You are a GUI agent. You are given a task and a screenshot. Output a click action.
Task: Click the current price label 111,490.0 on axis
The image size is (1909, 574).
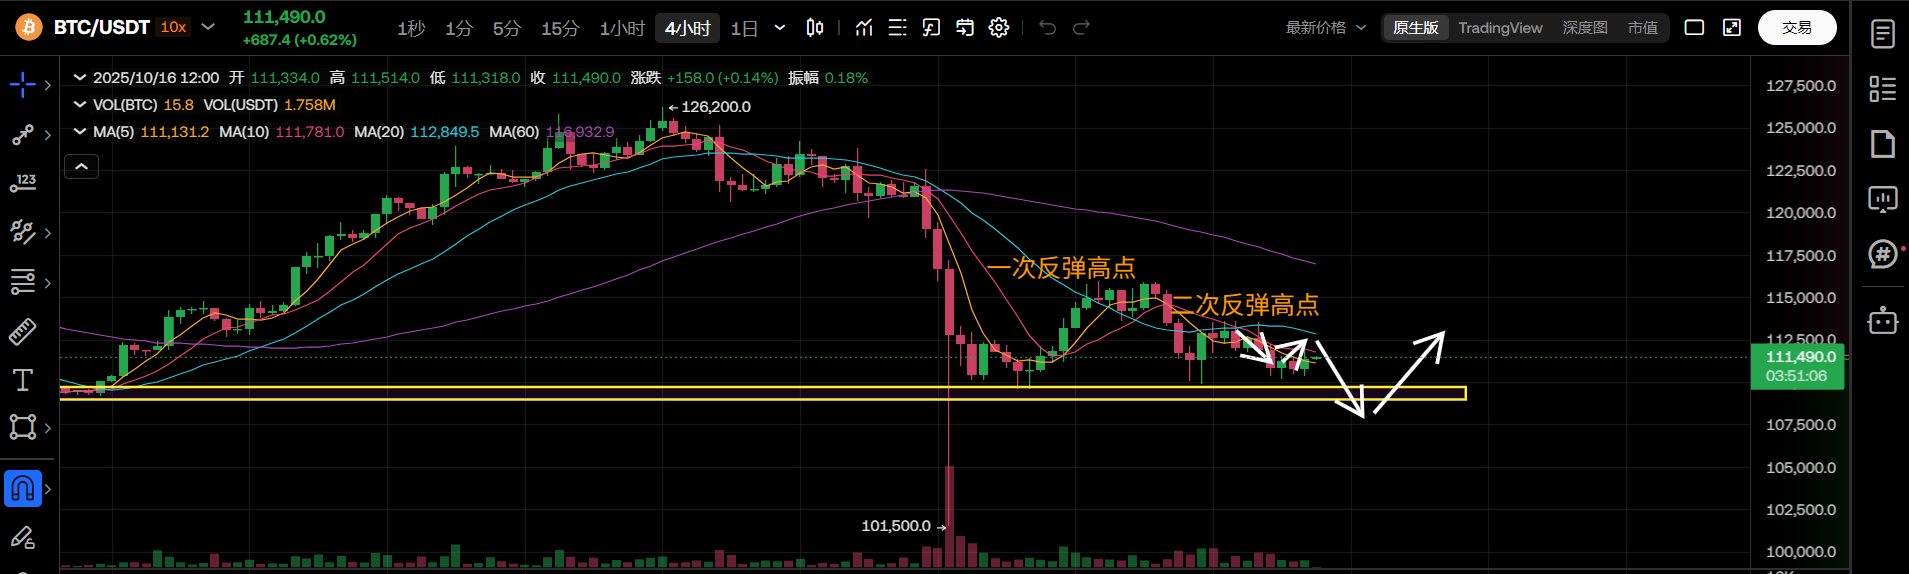(1799, 357)
